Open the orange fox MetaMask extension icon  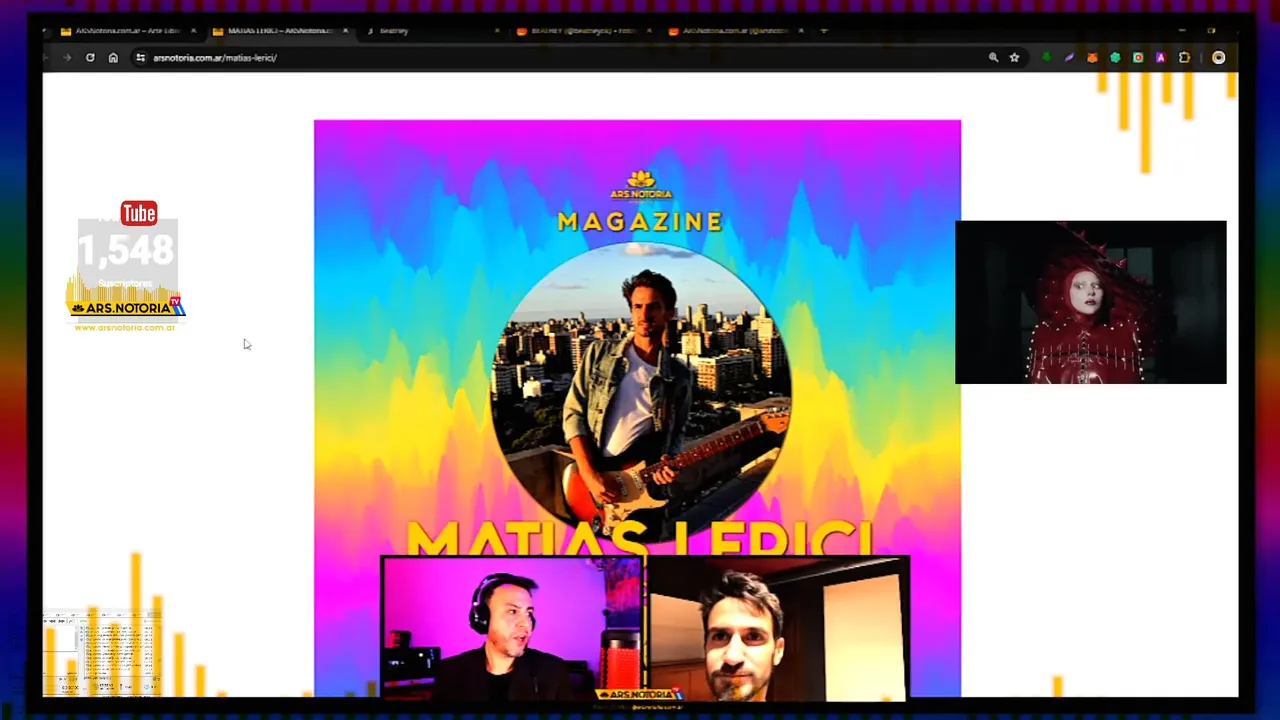(1092, 58)
